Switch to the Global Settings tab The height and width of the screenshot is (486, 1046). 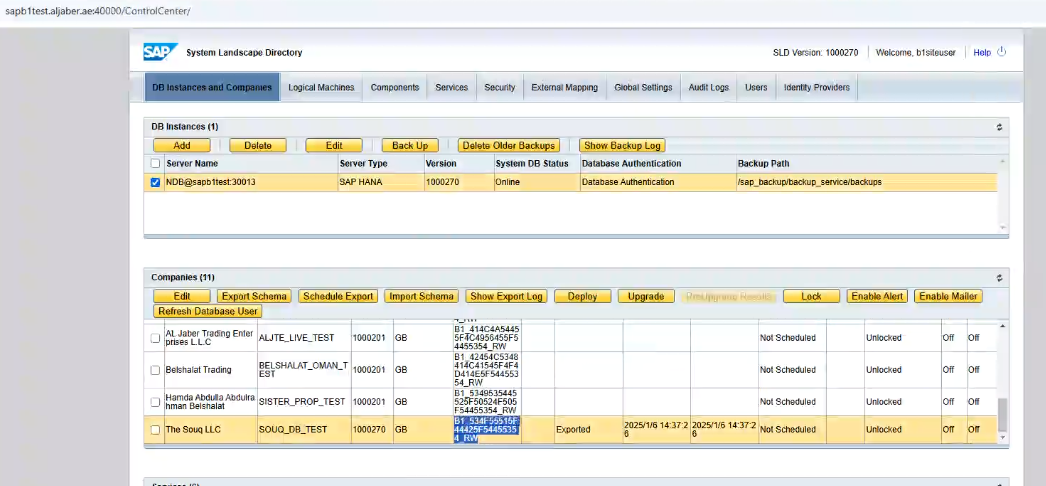(643, 88)
